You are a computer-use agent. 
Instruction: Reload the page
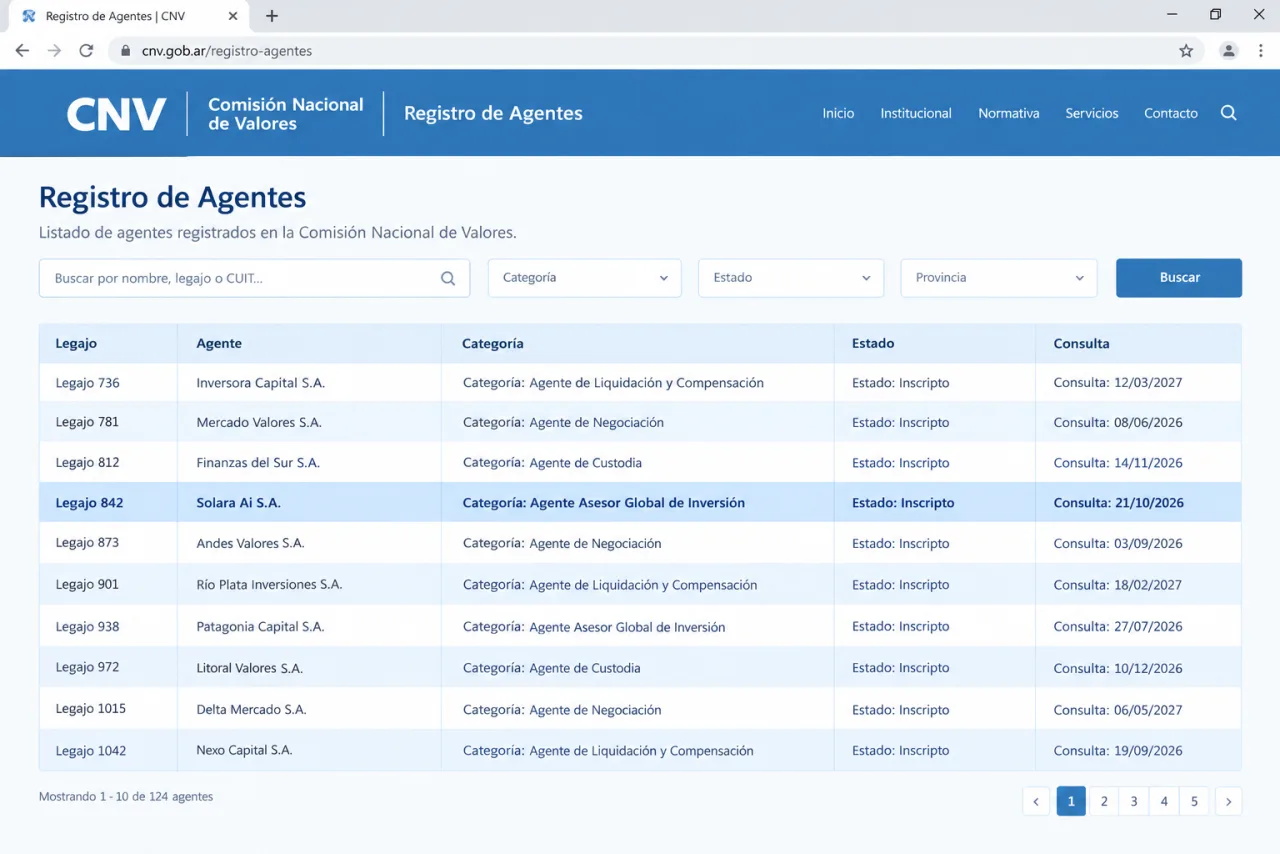[x=86, y=51]
